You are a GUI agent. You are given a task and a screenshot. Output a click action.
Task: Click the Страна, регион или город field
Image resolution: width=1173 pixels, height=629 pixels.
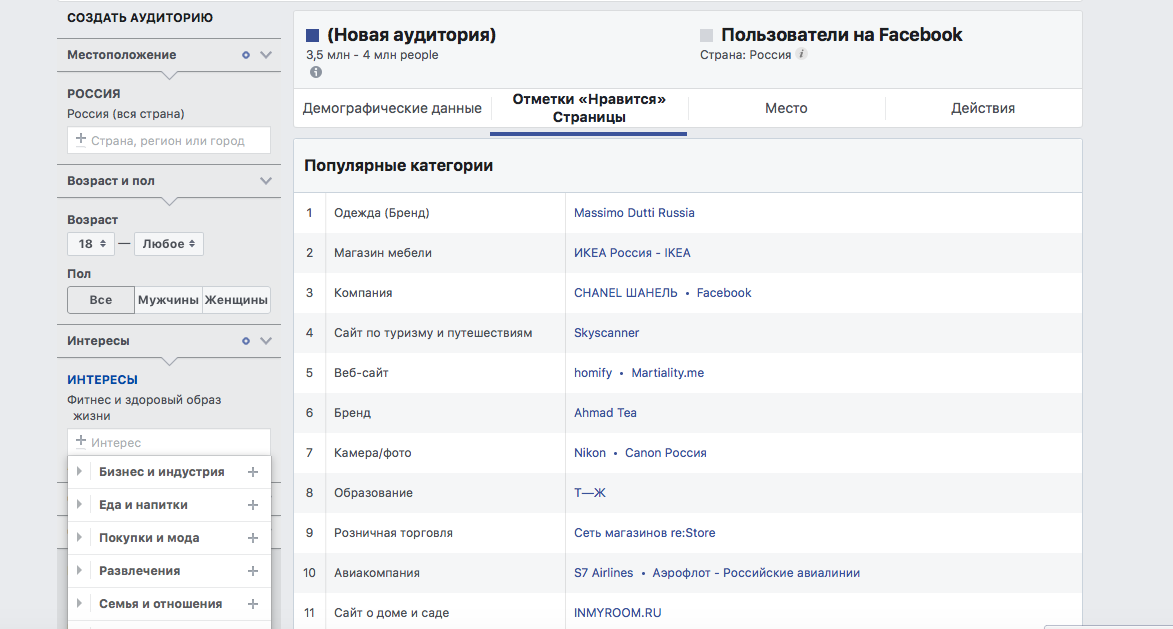[x=169, y=141]
